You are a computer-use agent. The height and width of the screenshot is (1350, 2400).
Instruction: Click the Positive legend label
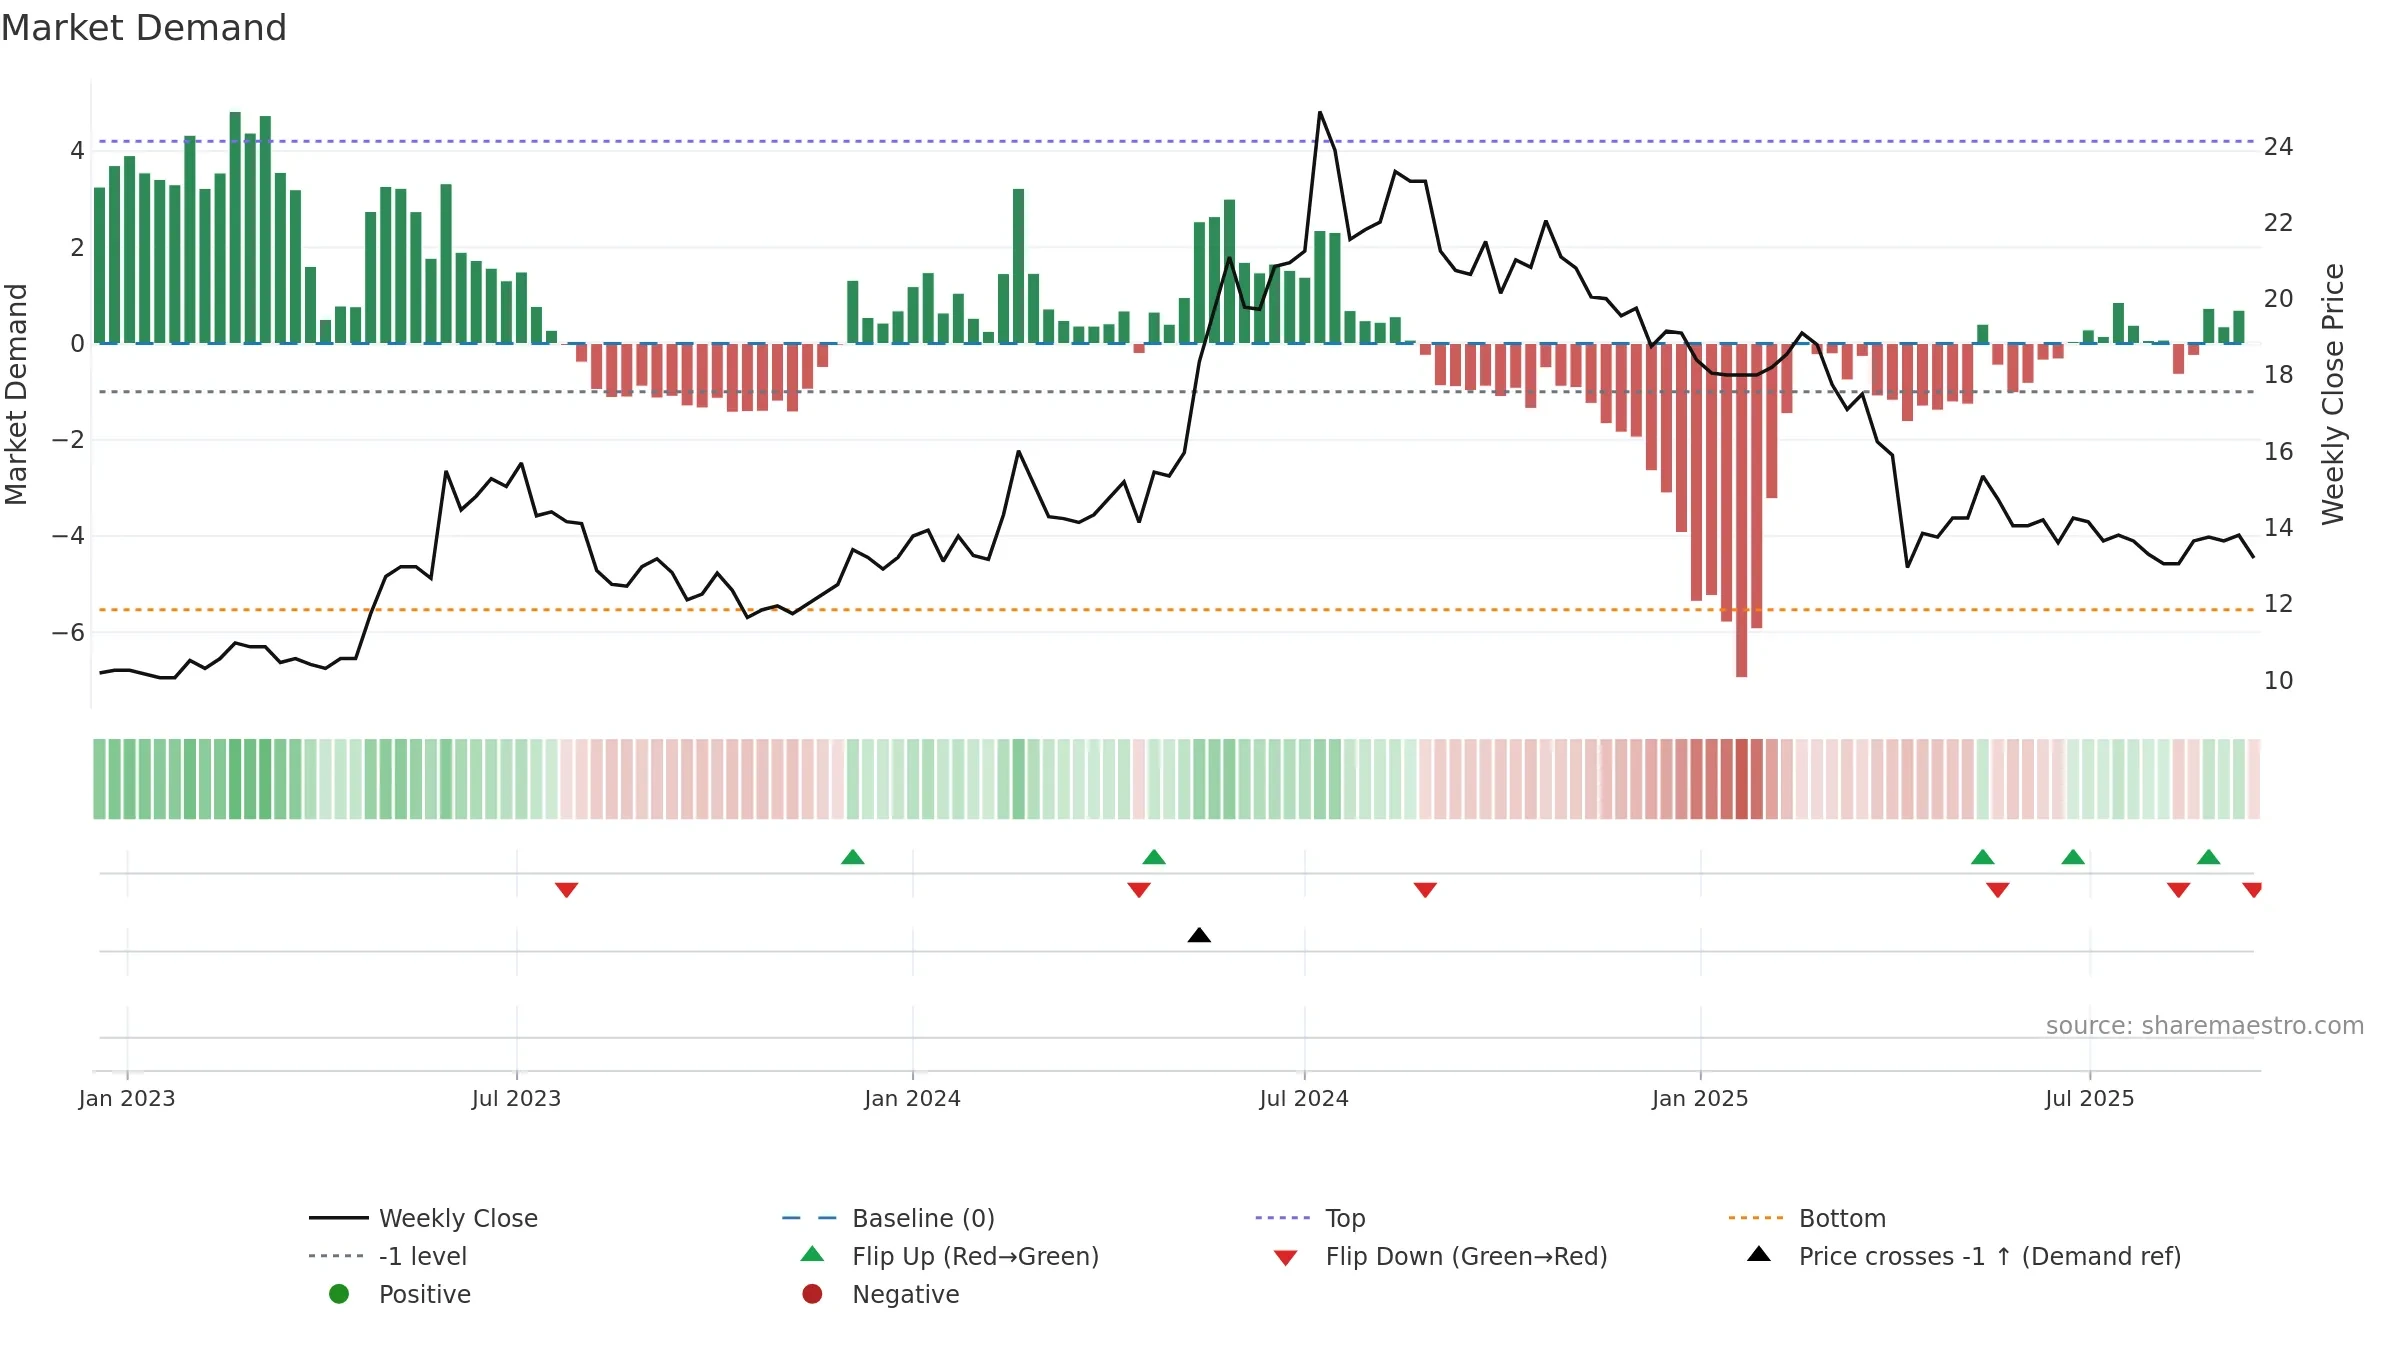424,1294
